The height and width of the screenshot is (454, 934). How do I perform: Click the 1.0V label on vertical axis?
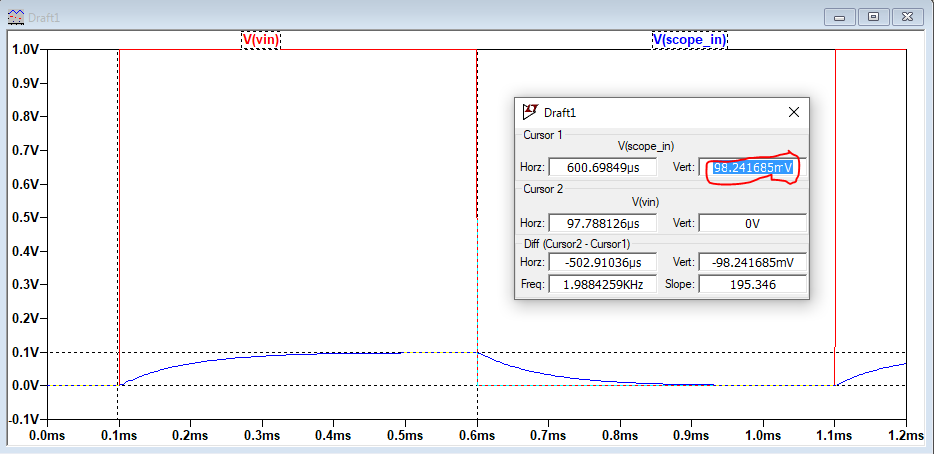(x=24, y=50)
